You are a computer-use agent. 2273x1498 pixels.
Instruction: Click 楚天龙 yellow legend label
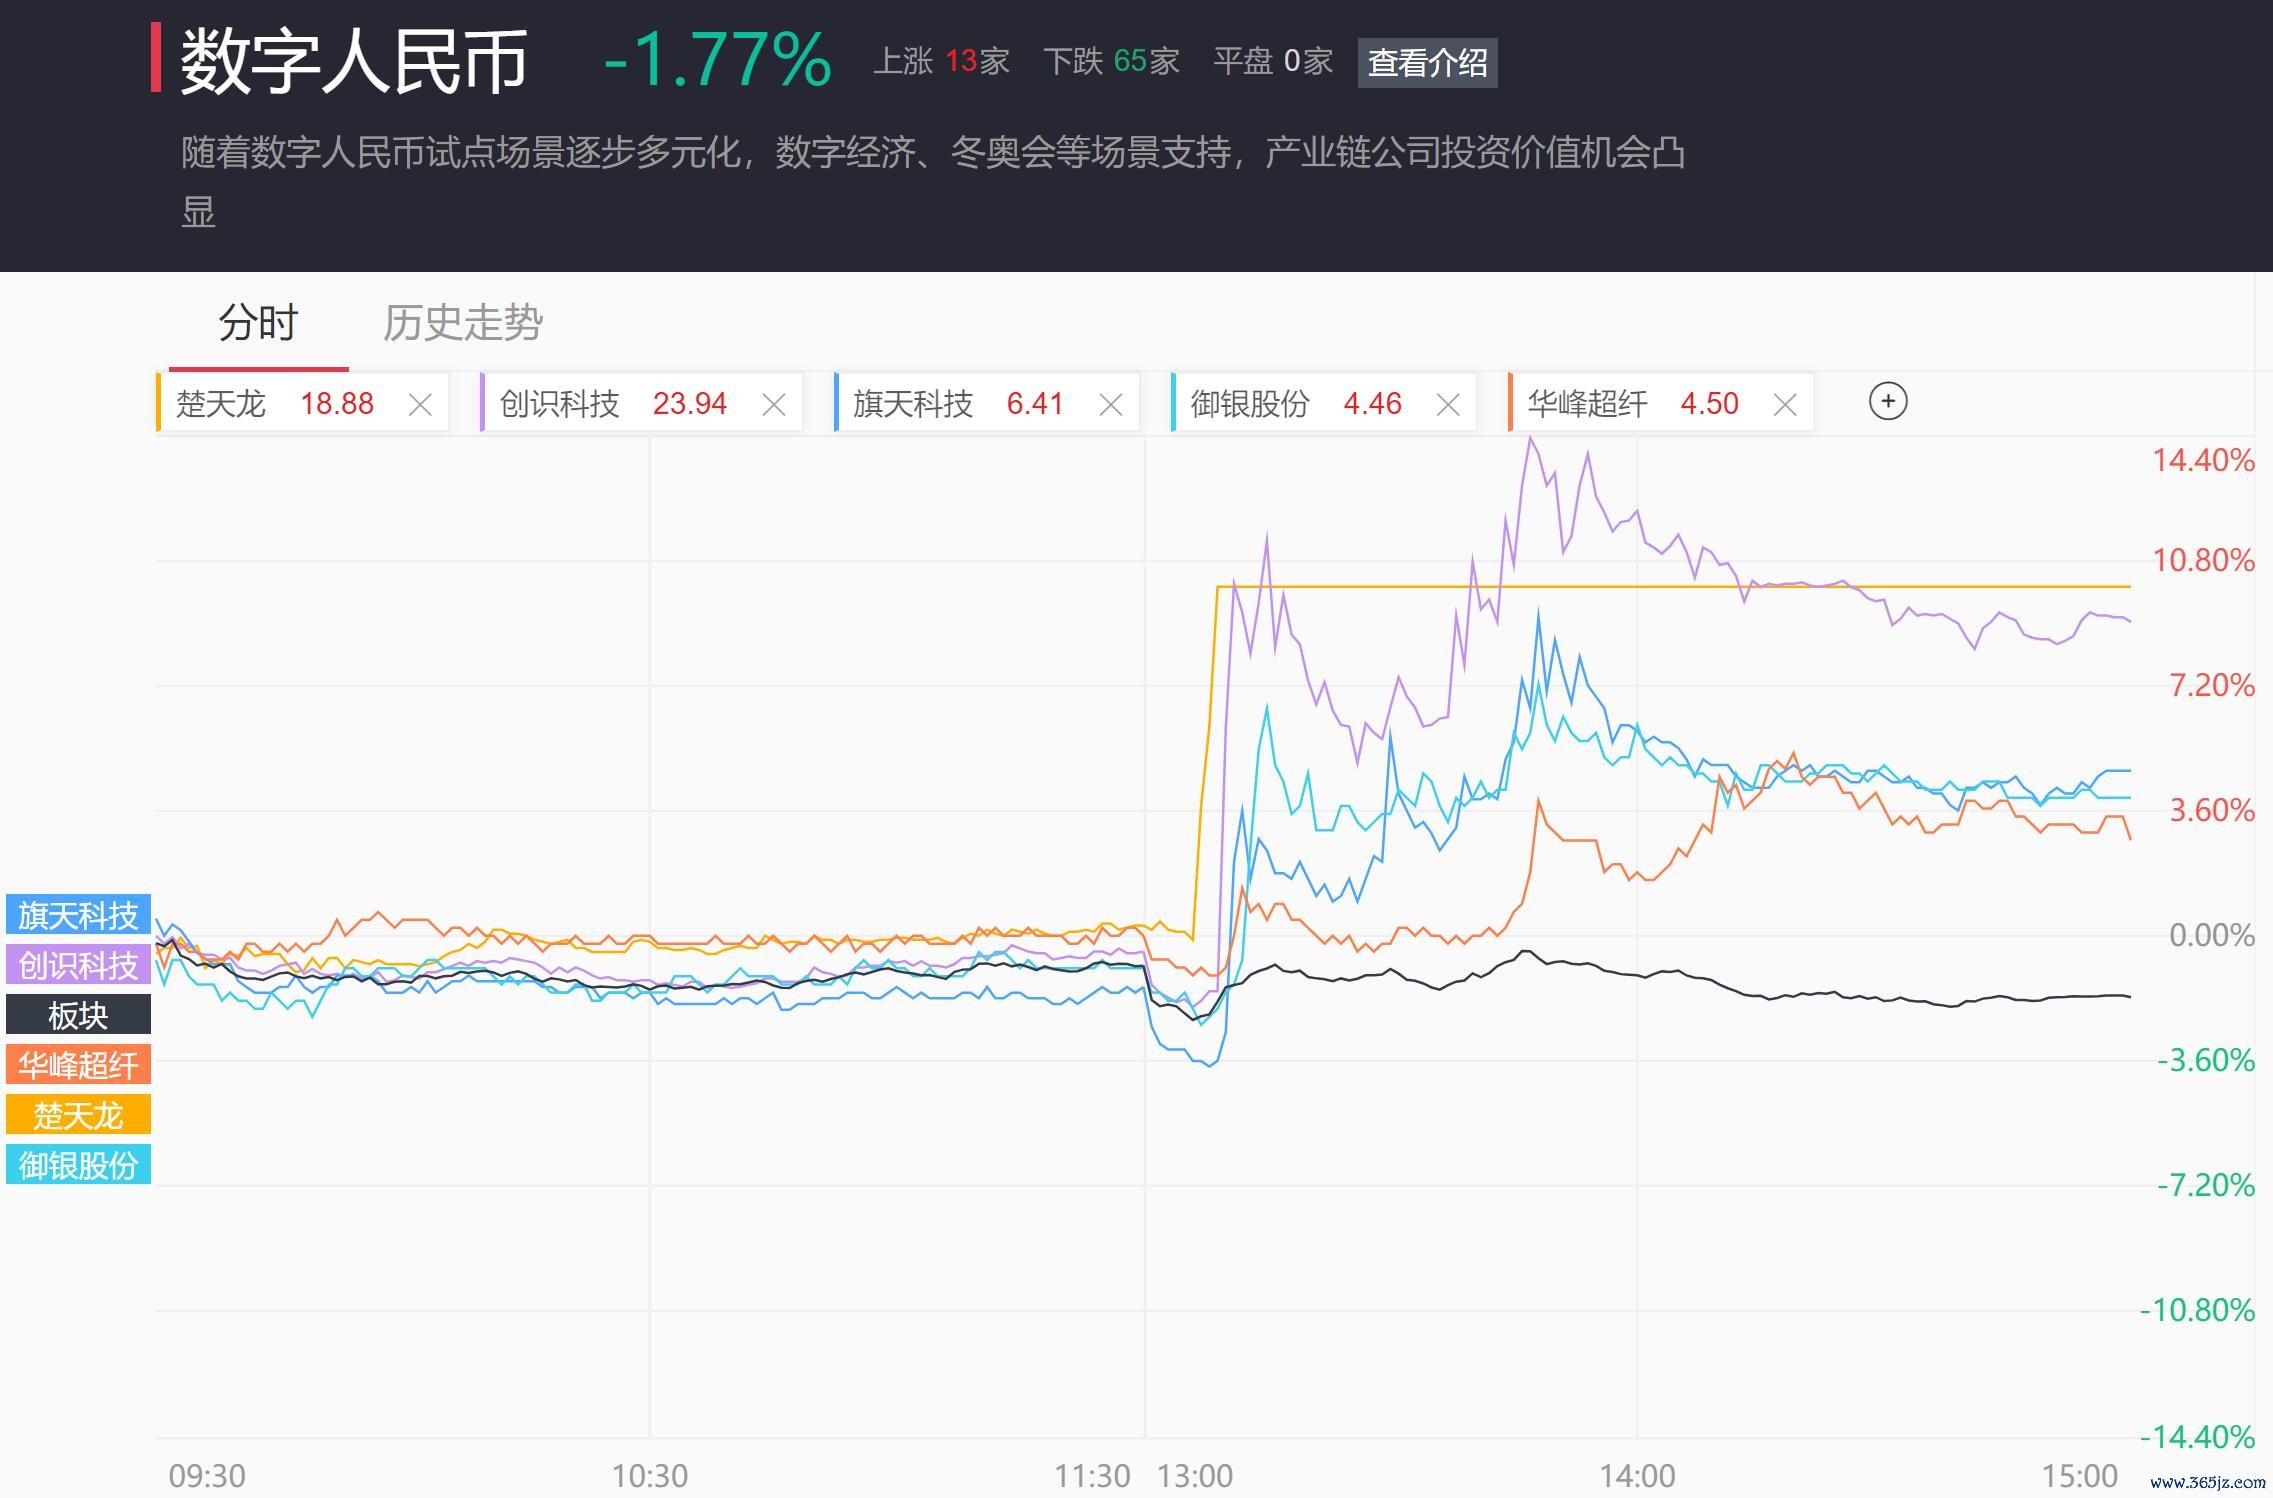coord(78,1115)
